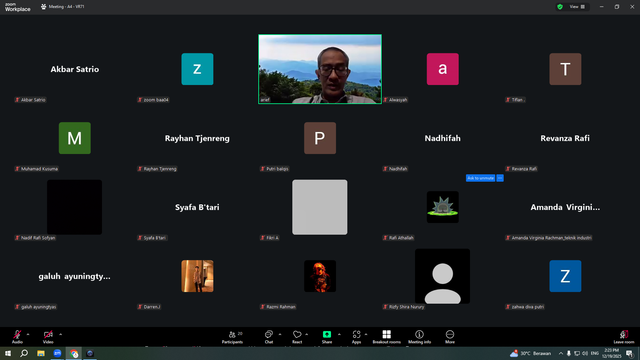This screenshot has width=640, height=360.
Task: Select Fikri A's gray profile picture
Action: click(320, 207)
